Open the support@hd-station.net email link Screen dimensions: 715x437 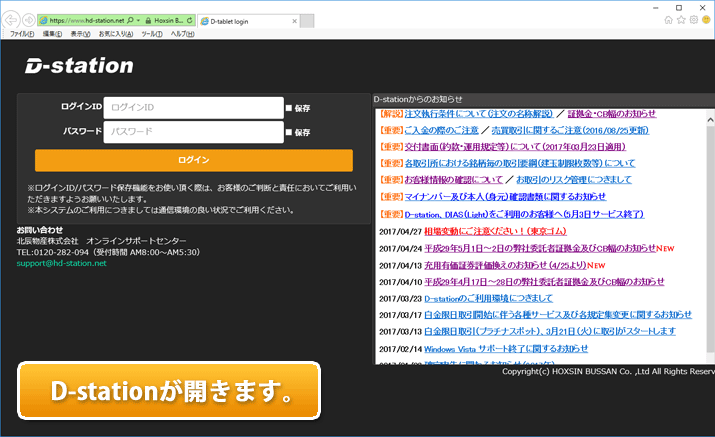pyautogui.click(x=61, y=263)
